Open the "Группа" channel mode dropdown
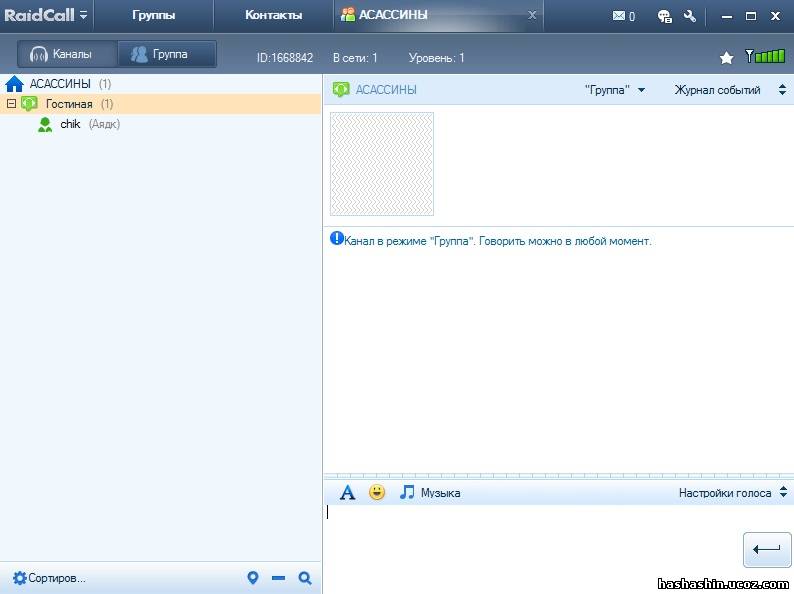The height and width of the screenshot is (594, 794). 615,90
